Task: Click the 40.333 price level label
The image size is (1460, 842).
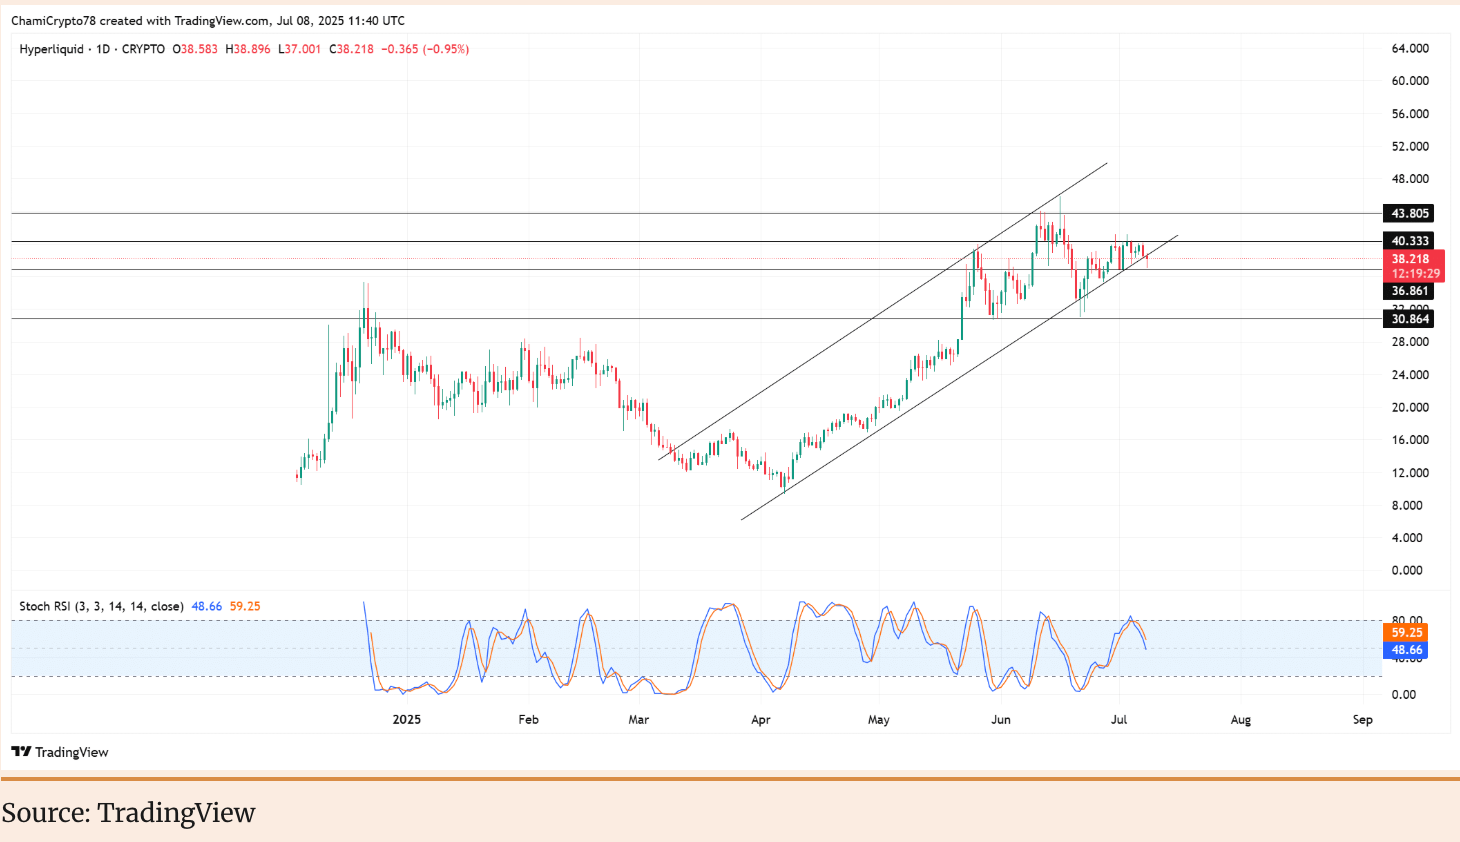Action: (x=1409, y=241)
